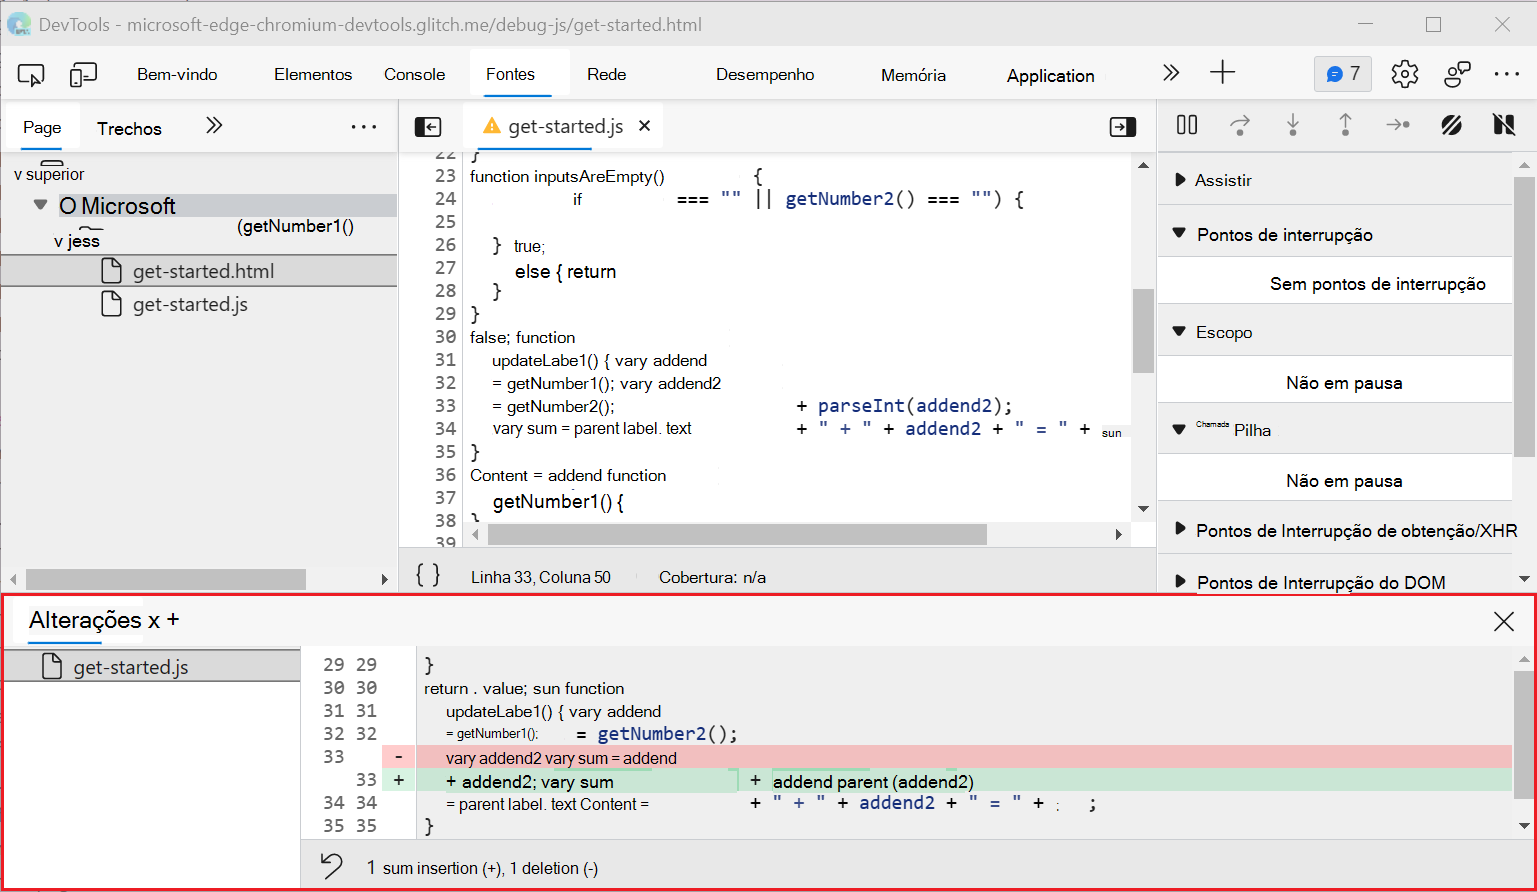Revert all changes with undo icon
Image resolution: width=1537 pixels, height=892 pixels.
click(332, 866)
